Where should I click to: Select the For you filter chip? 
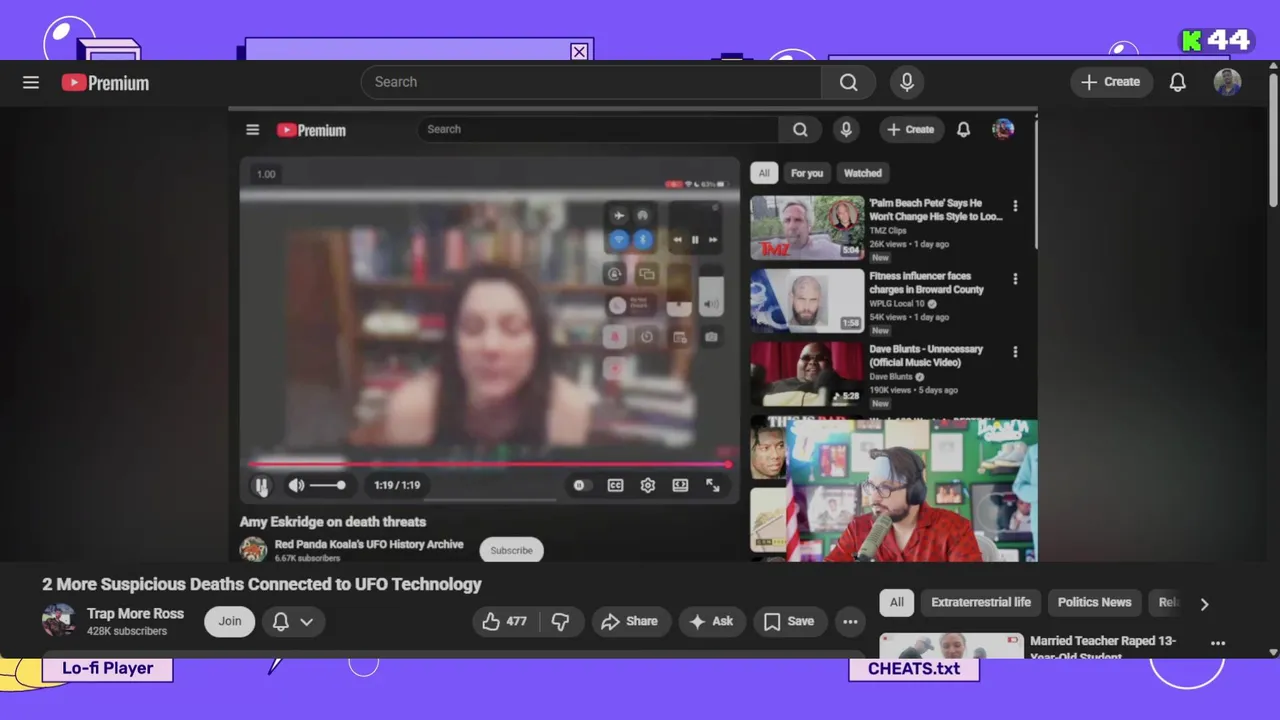(x=807, y=173)
